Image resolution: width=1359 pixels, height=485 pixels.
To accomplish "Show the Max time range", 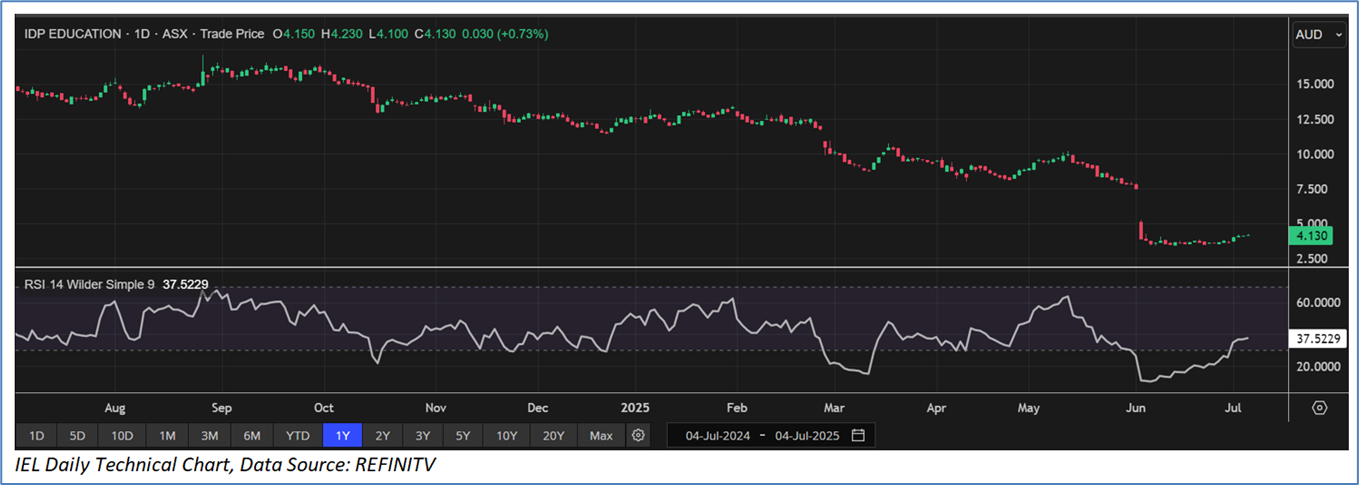I will click(601, 436).
